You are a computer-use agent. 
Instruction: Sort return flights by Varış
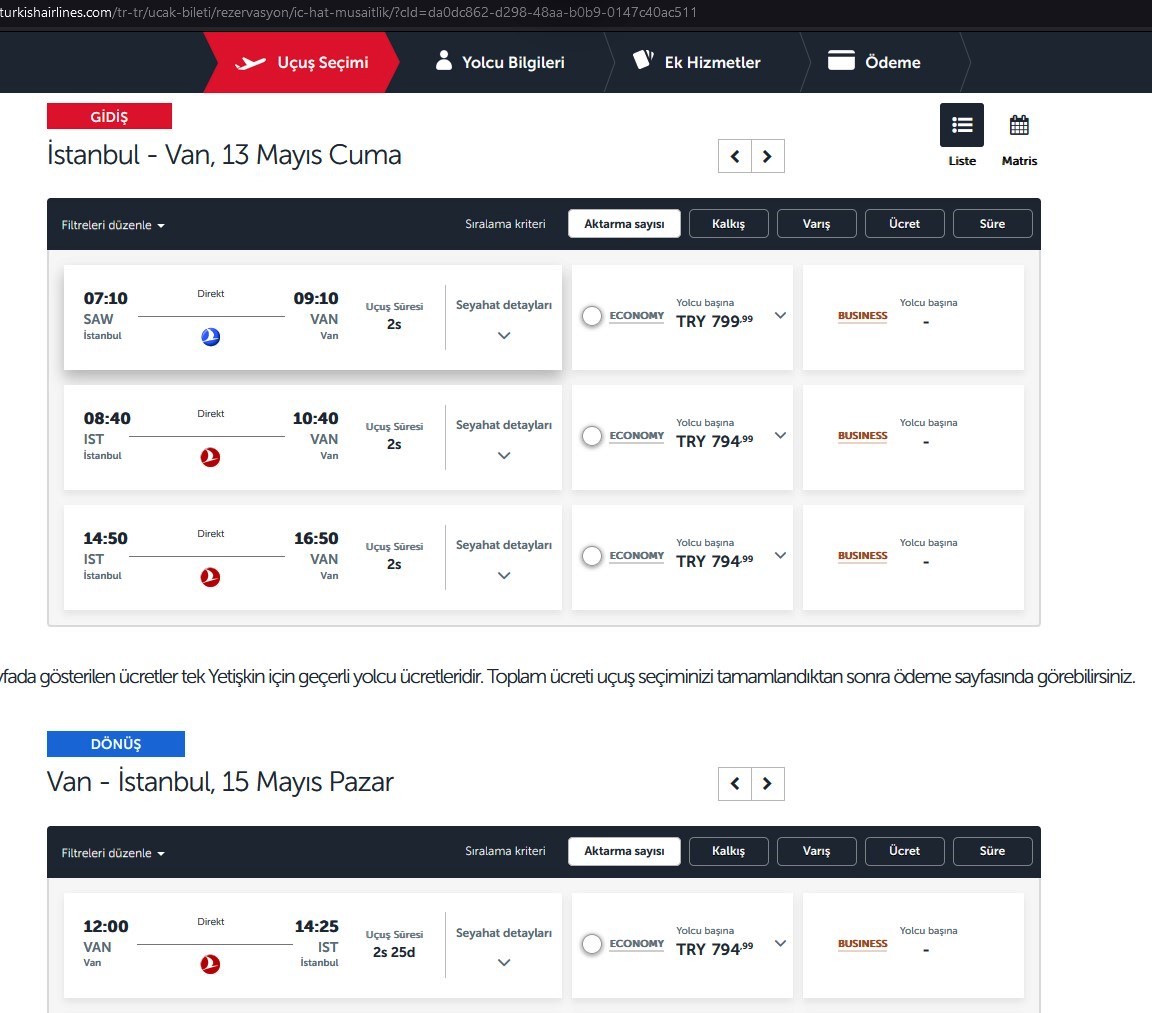[816, 851]
